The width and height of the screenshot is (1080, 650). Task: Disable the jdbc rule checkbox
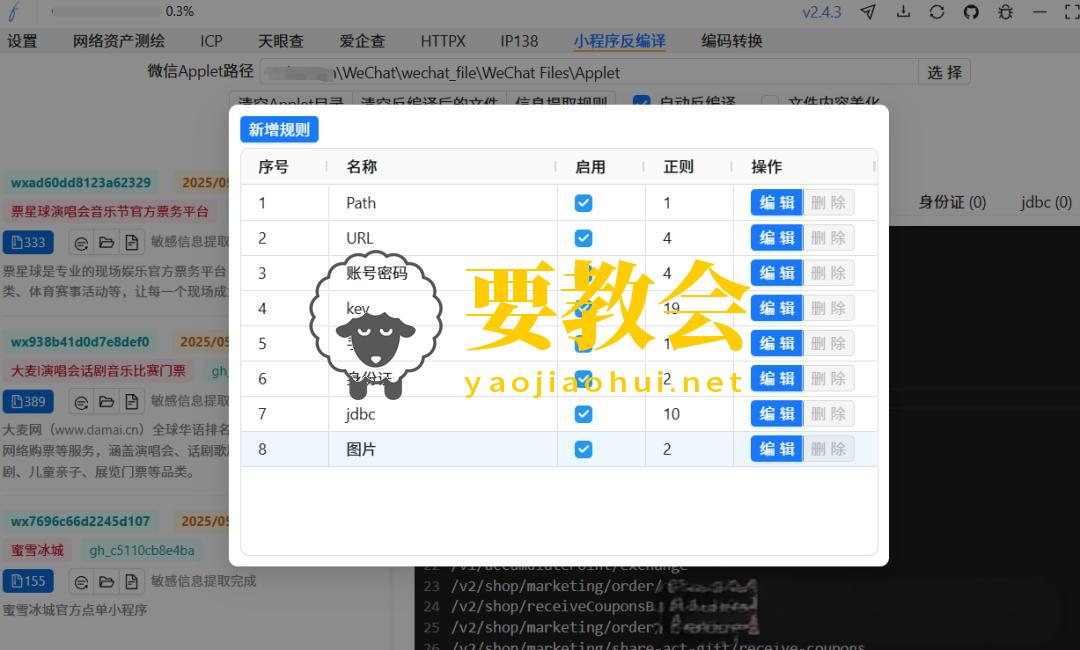[583, 414]
